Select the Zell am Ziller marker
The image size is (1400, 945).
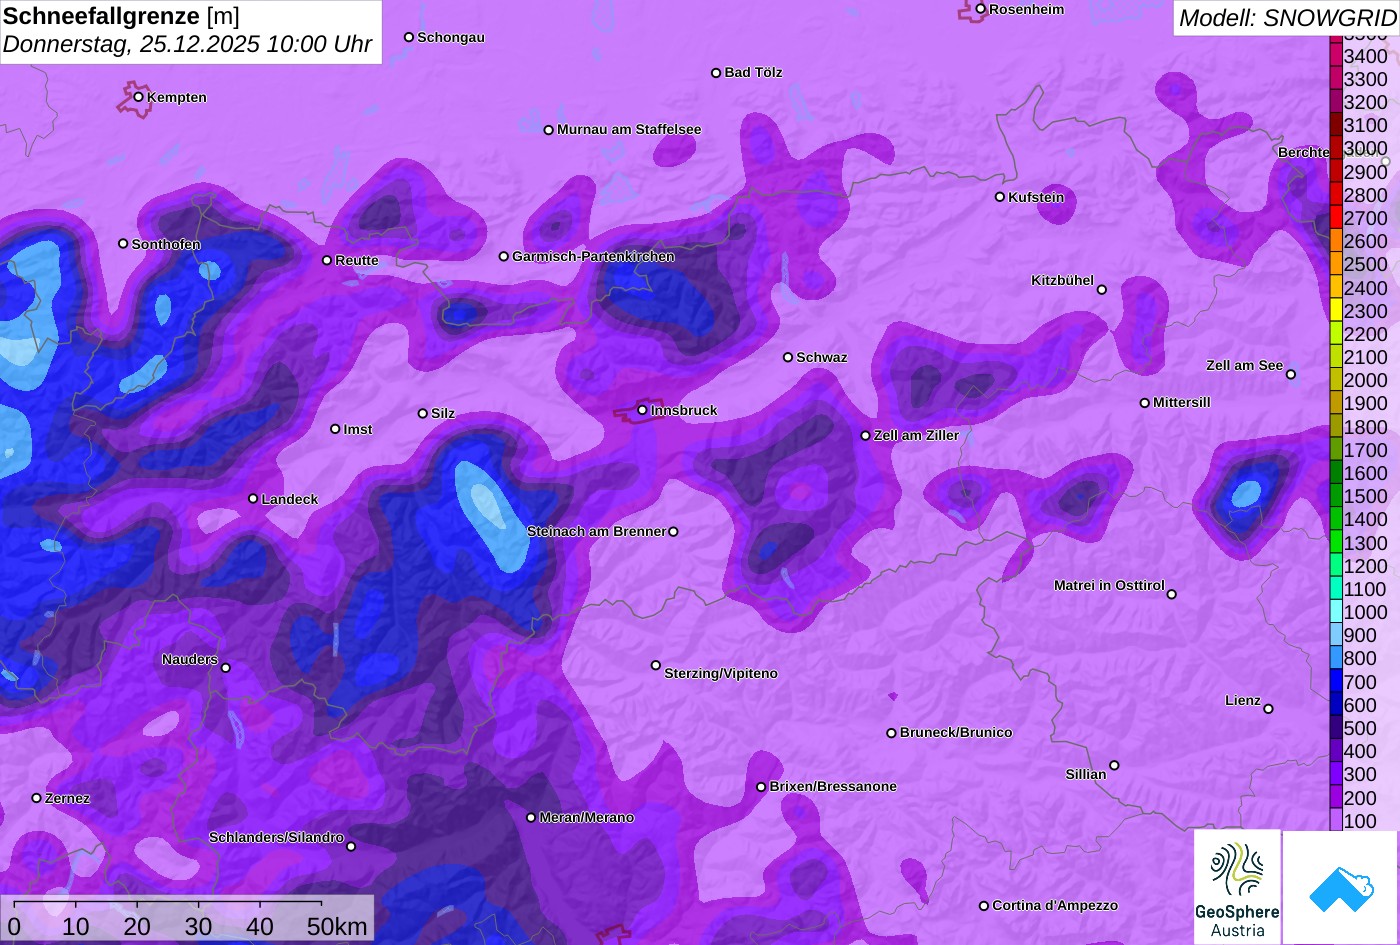coord(866,435)
